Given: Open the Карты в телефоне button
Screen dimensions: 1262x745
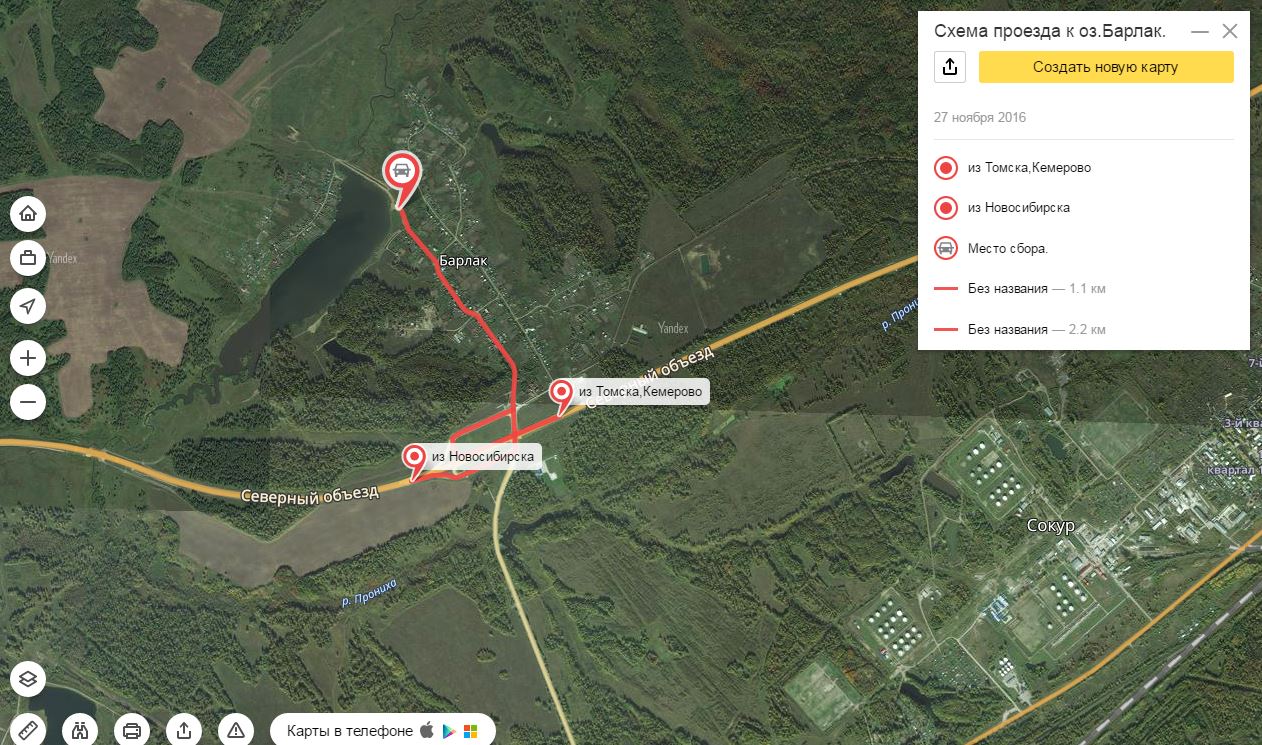Looking at the screenshot, I should 383,730.
